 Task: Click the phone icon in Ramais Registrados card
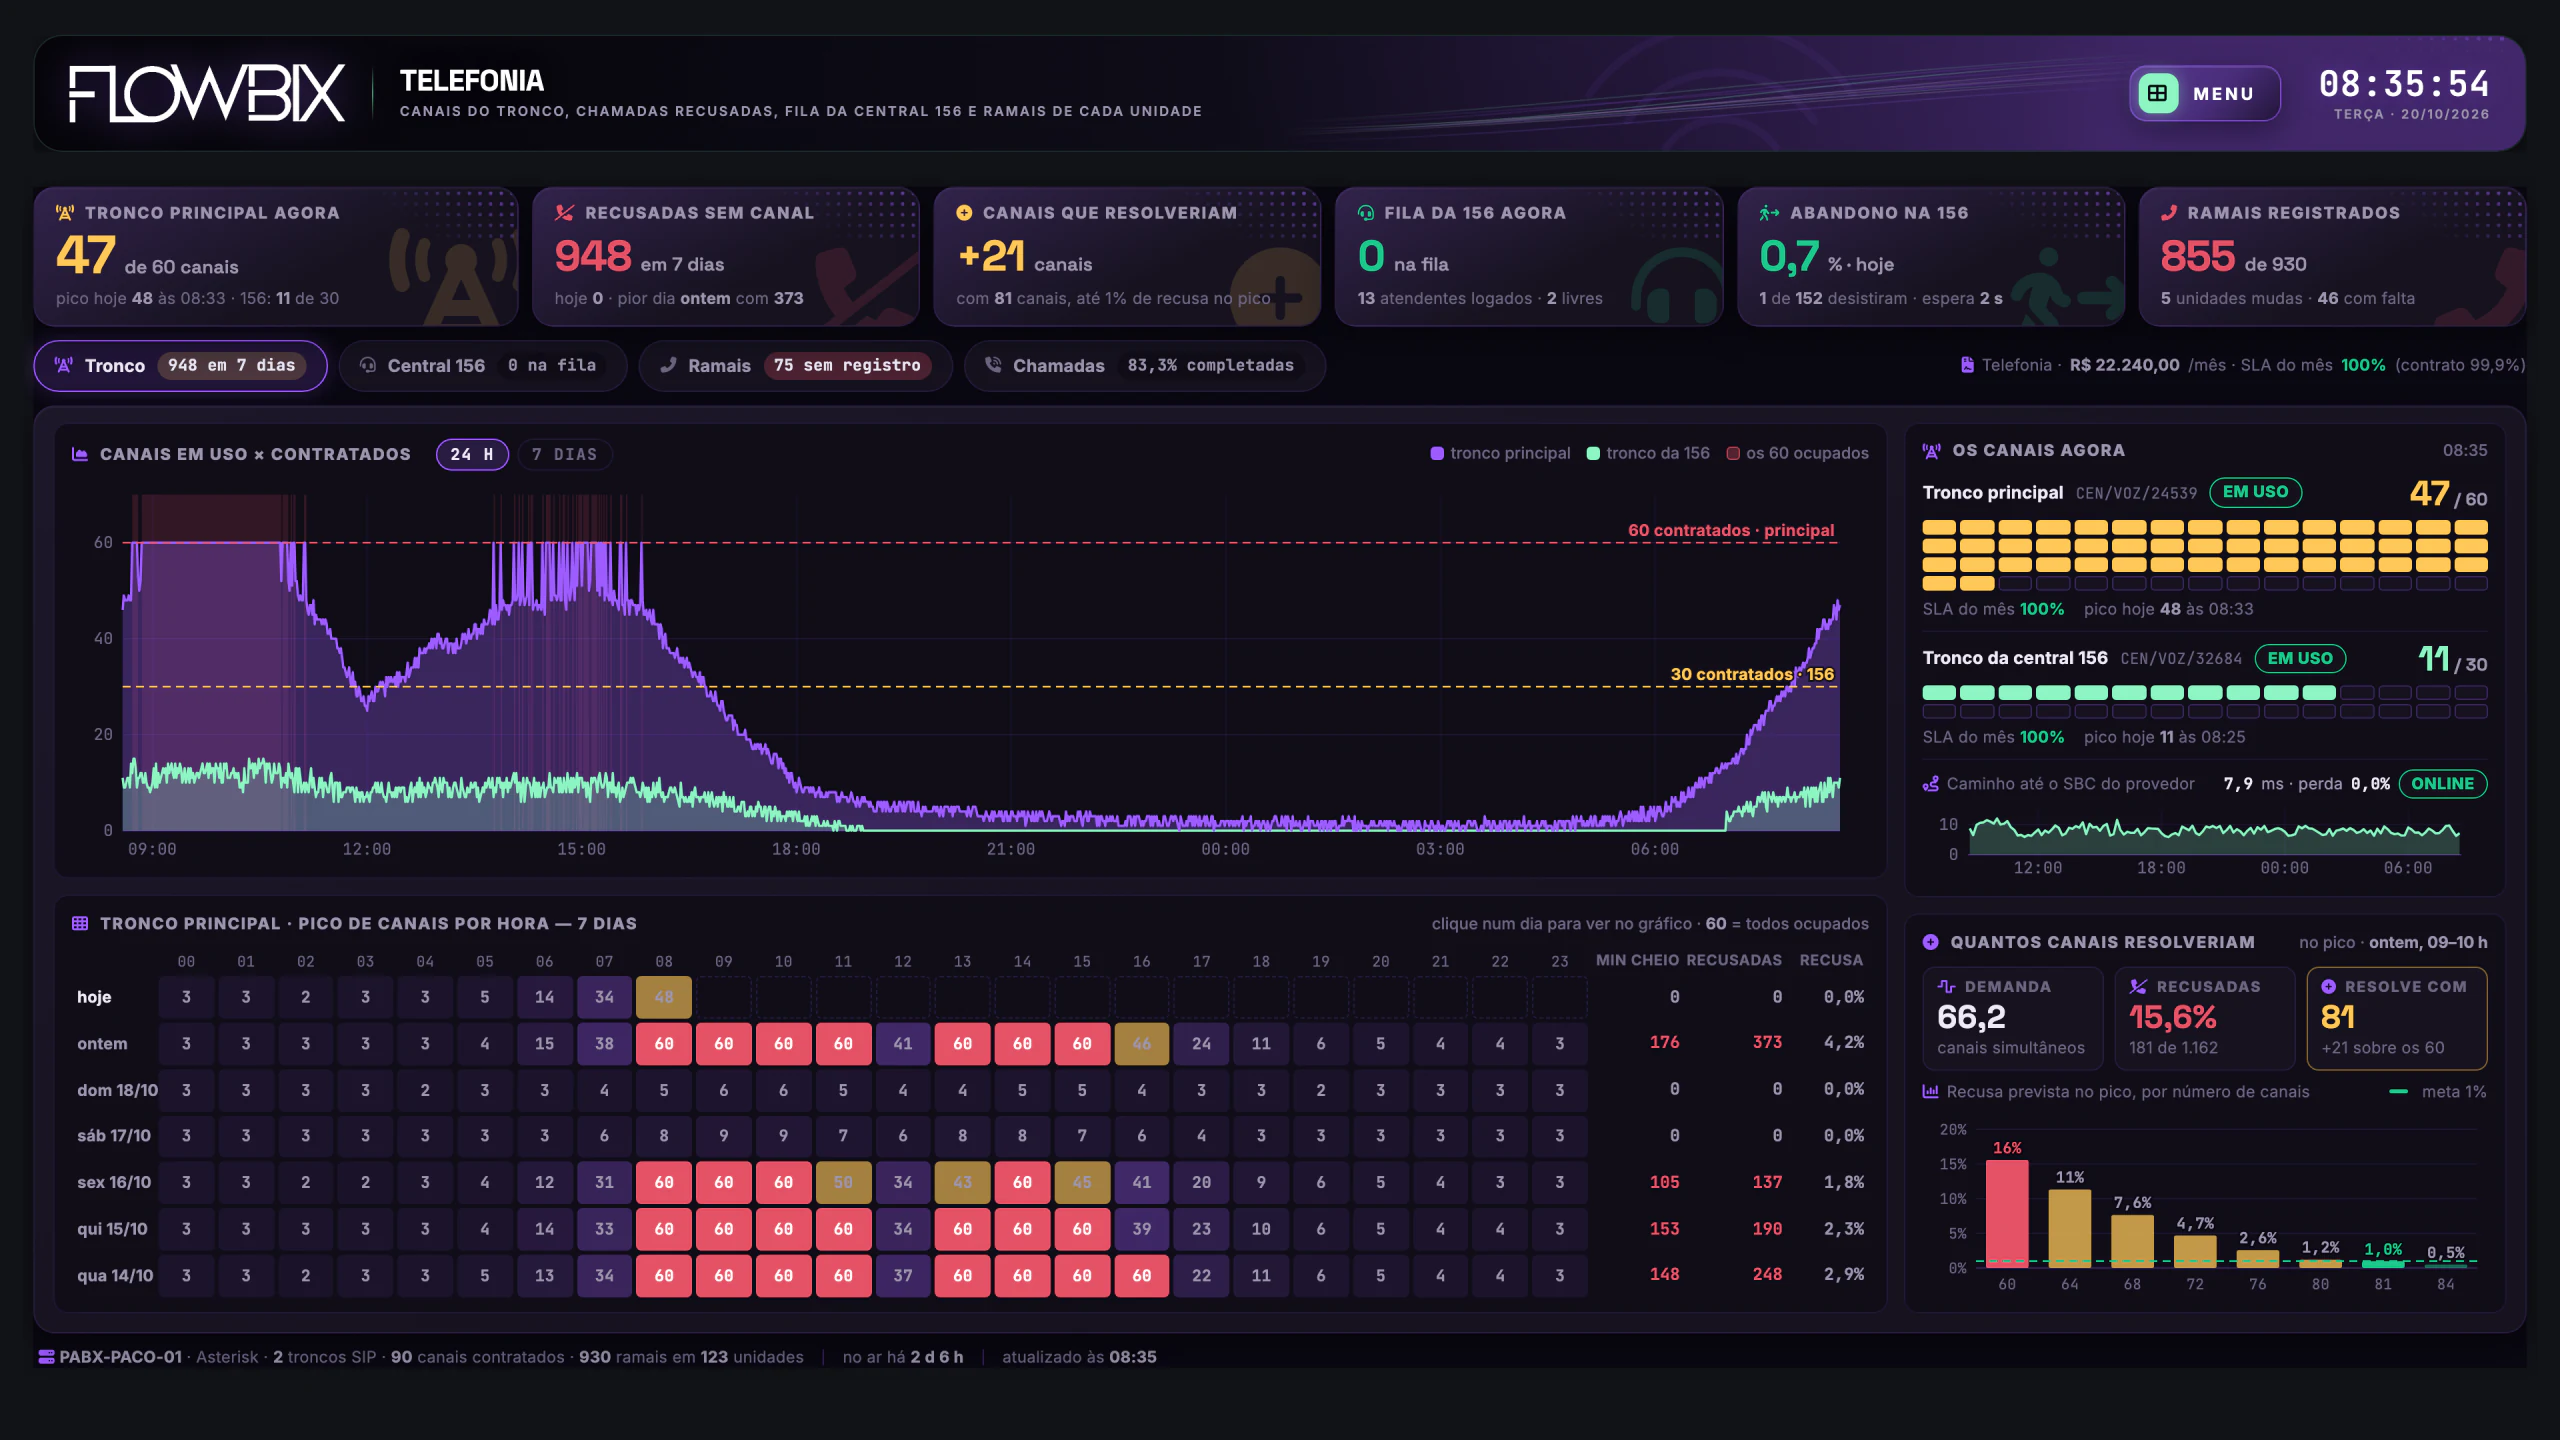tap(2169, 213)
